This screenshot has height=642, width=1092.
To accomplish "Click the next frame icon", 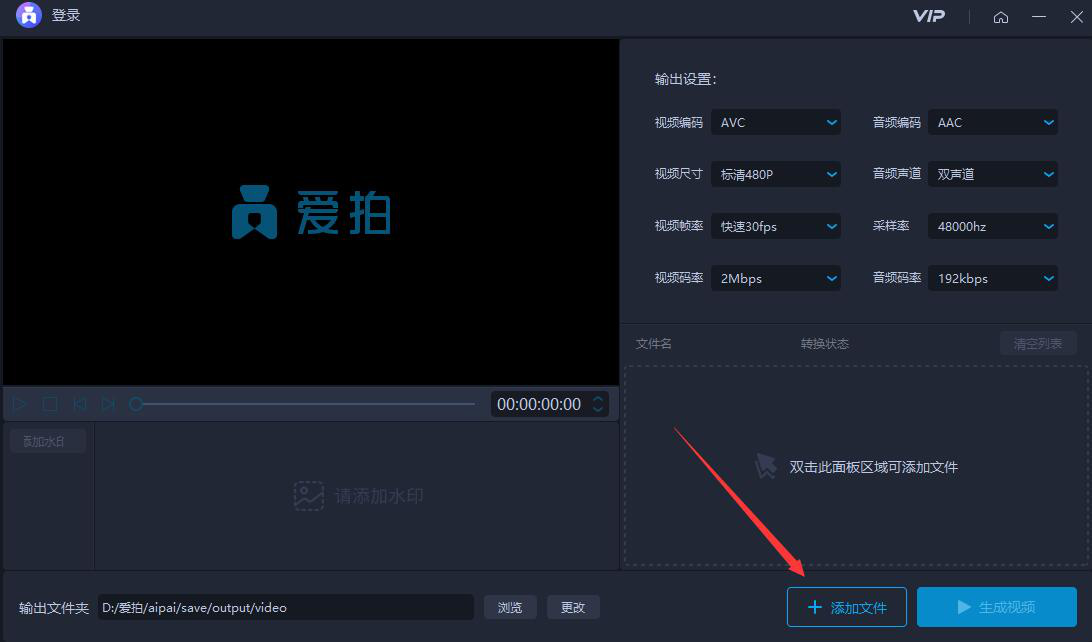I will coord(108,404).
